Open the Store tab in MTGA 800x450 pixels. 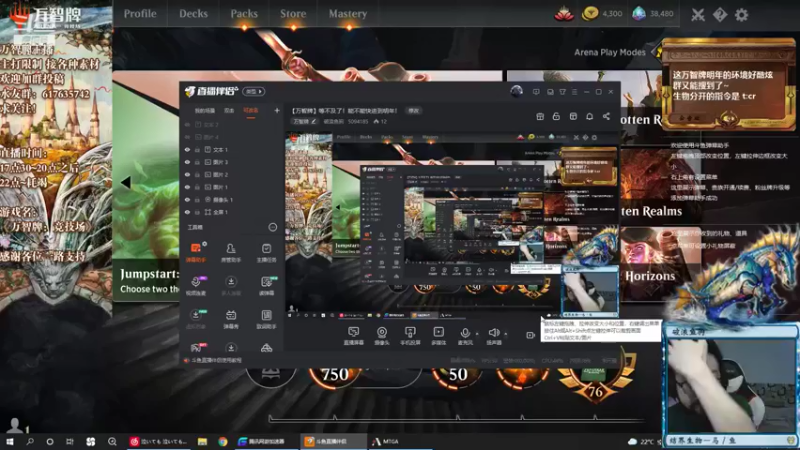coord(293,14)
